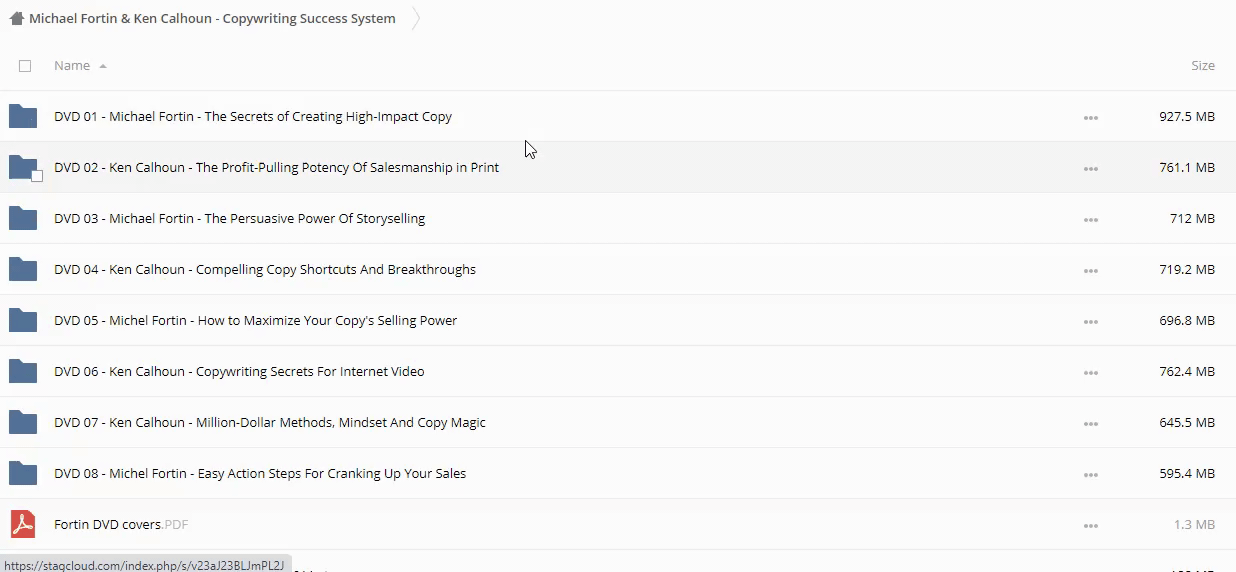
Task: Toggle the select-all checkbox in header
Action: (25, 66)
